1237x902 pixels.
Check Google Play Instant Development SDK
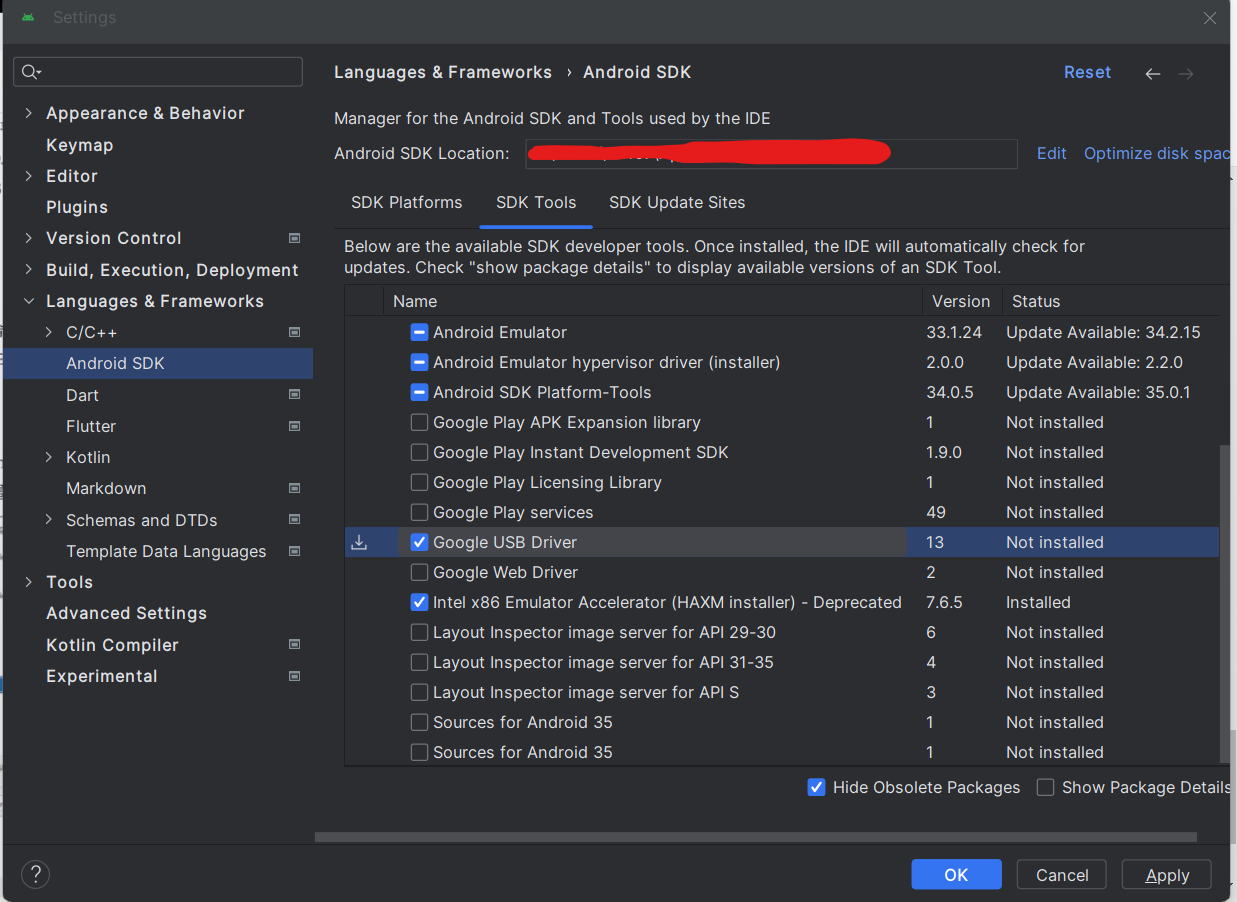coord(419,452)
